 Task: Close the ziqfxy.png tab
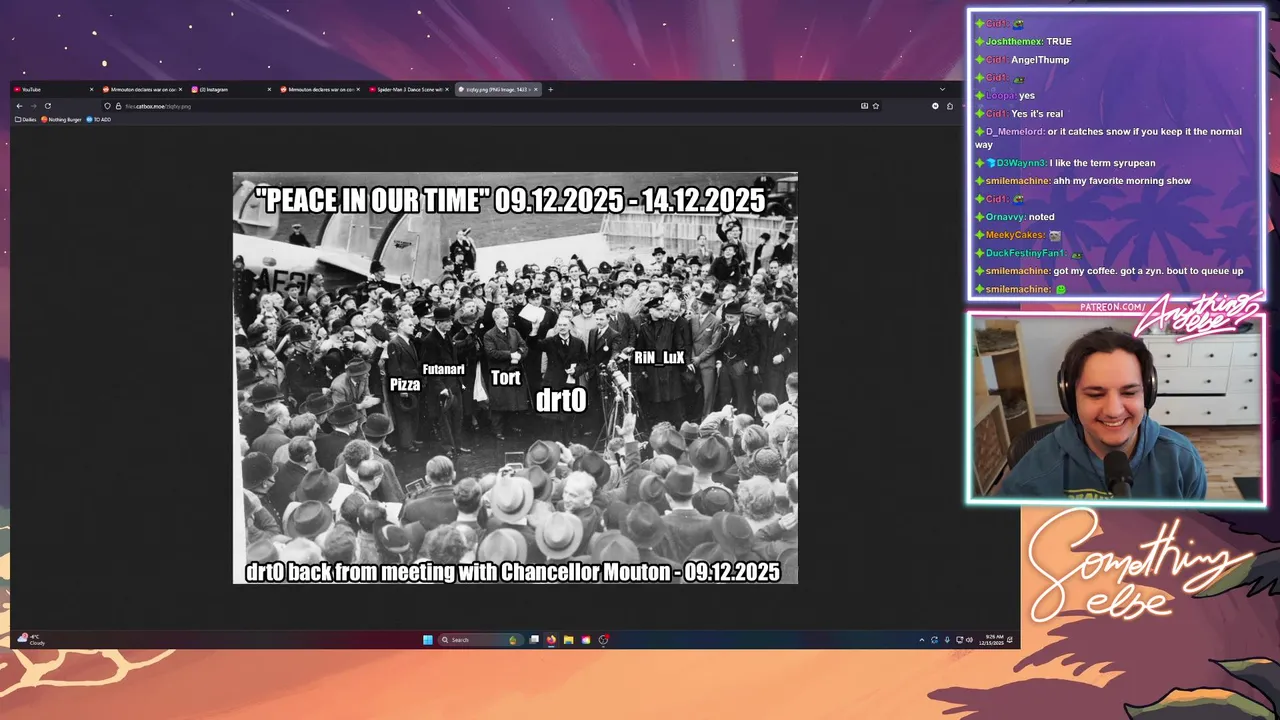click(x=535, y=89)
